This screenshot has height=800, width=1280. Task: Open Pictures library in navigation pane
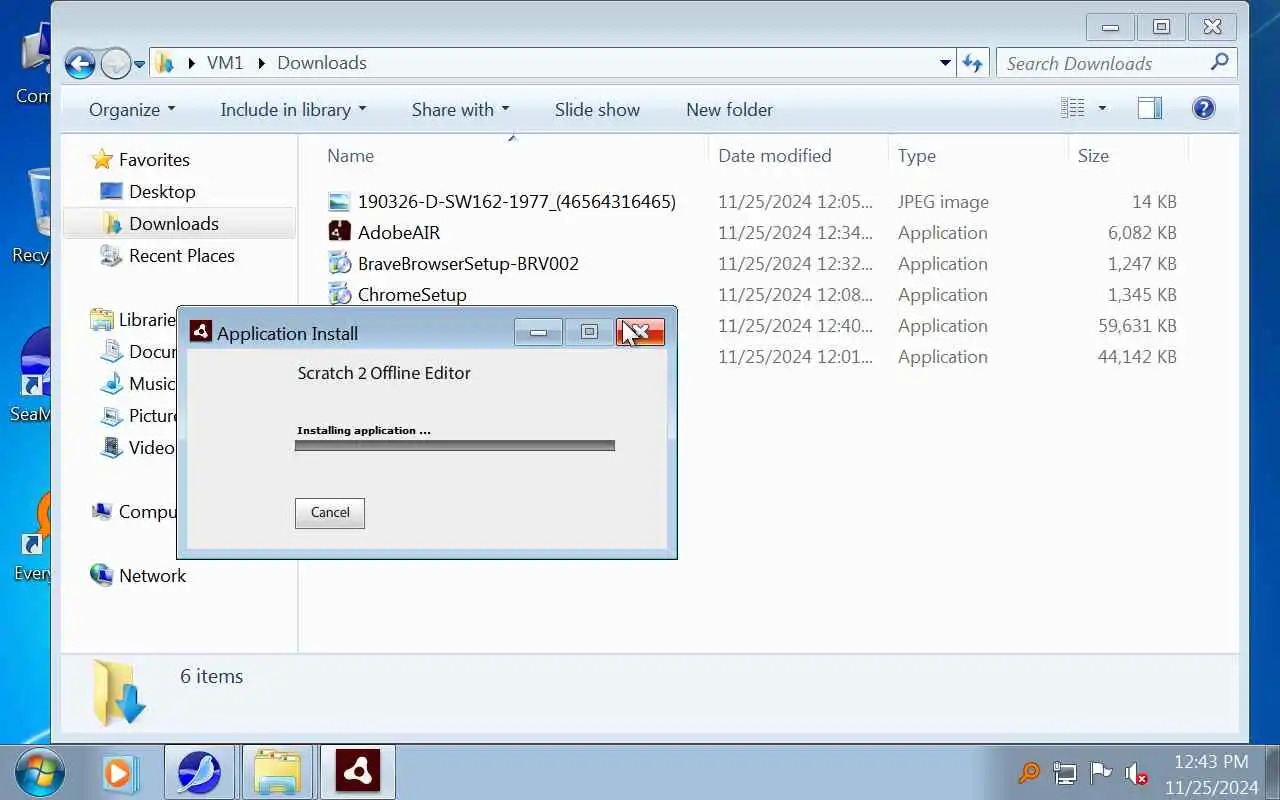(152, 416)
